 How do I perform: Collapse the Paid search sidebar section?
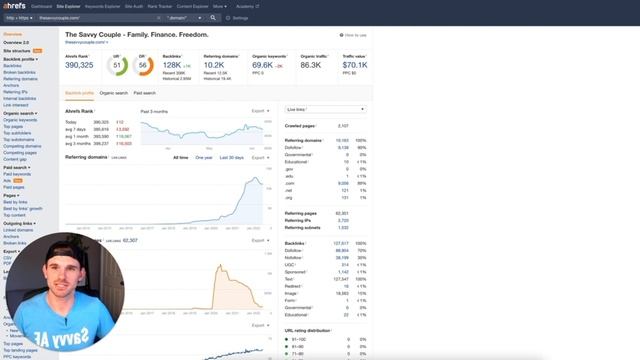click(17, 167)
